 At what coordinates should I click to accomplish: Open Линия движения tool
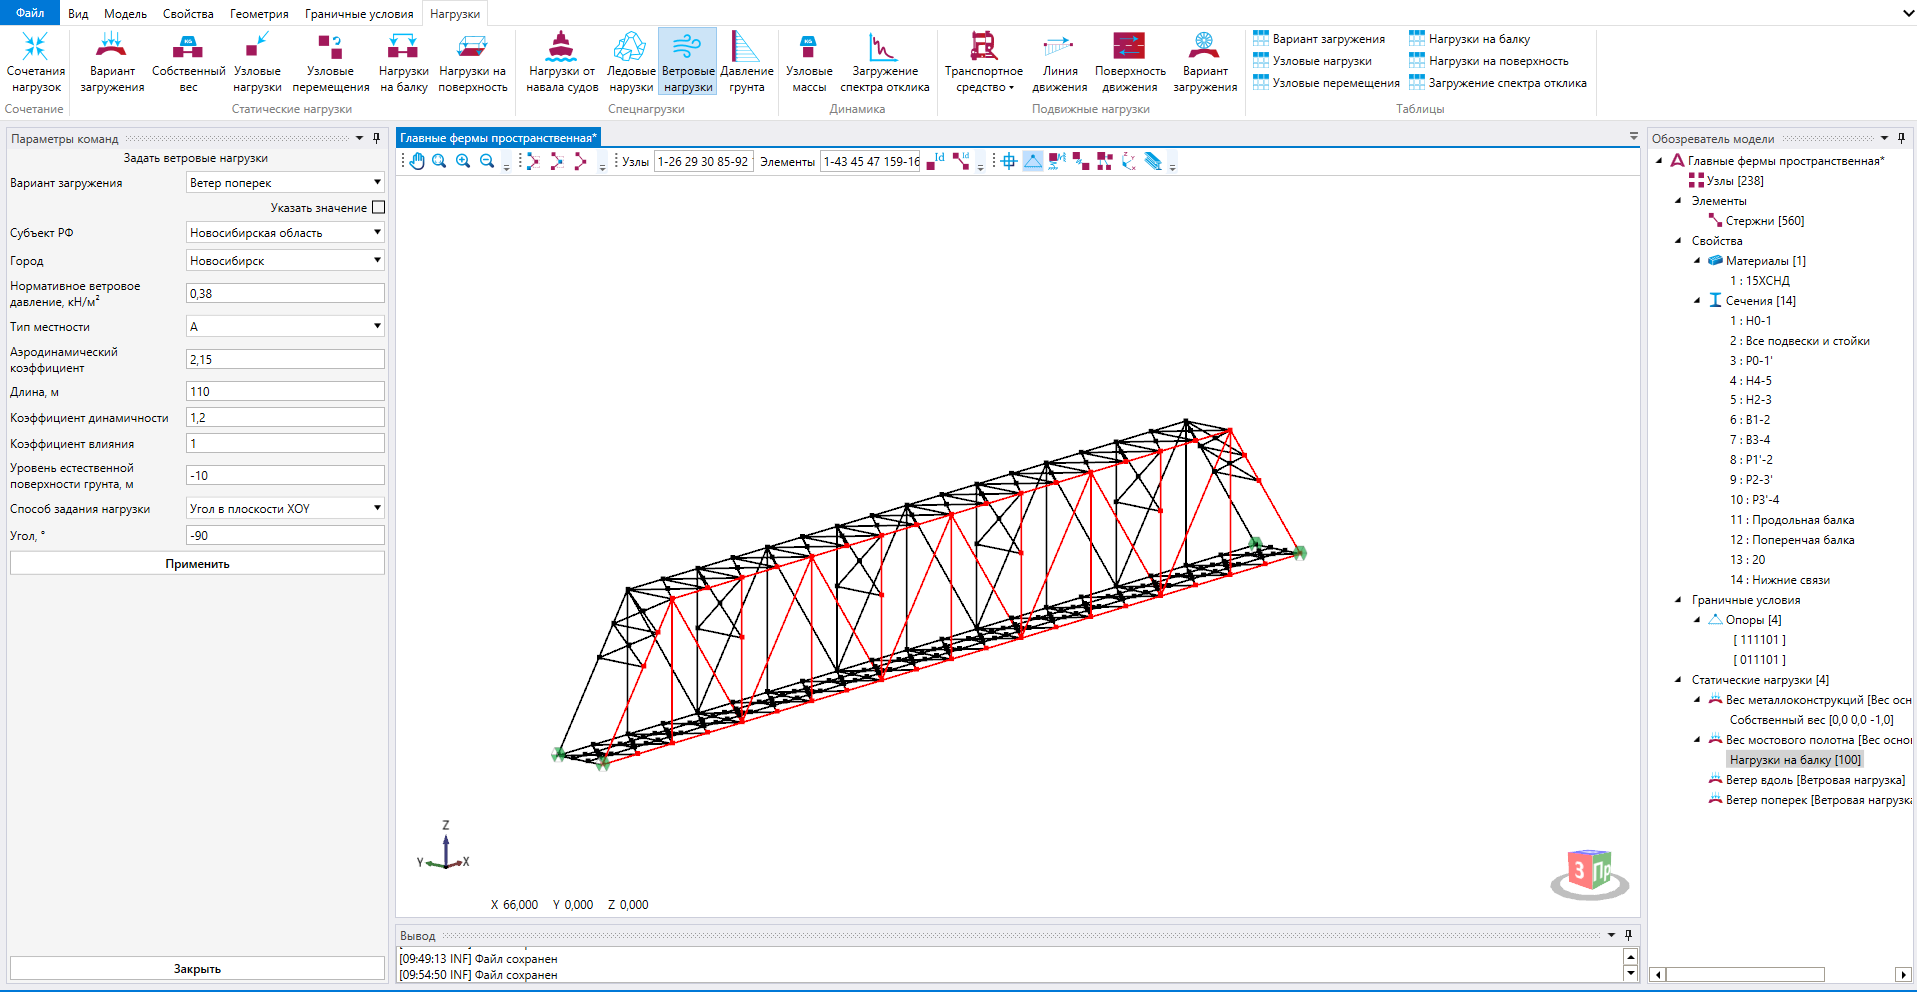(x=1059, y=62)
